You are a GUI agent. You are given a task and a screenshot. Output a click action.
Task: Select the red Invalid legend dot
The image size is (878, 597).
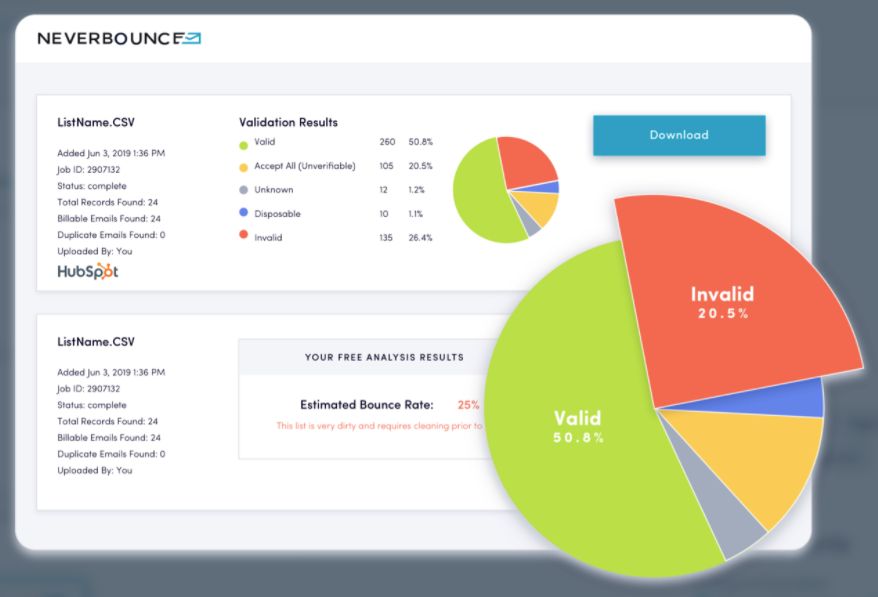[x=242, y=238]
